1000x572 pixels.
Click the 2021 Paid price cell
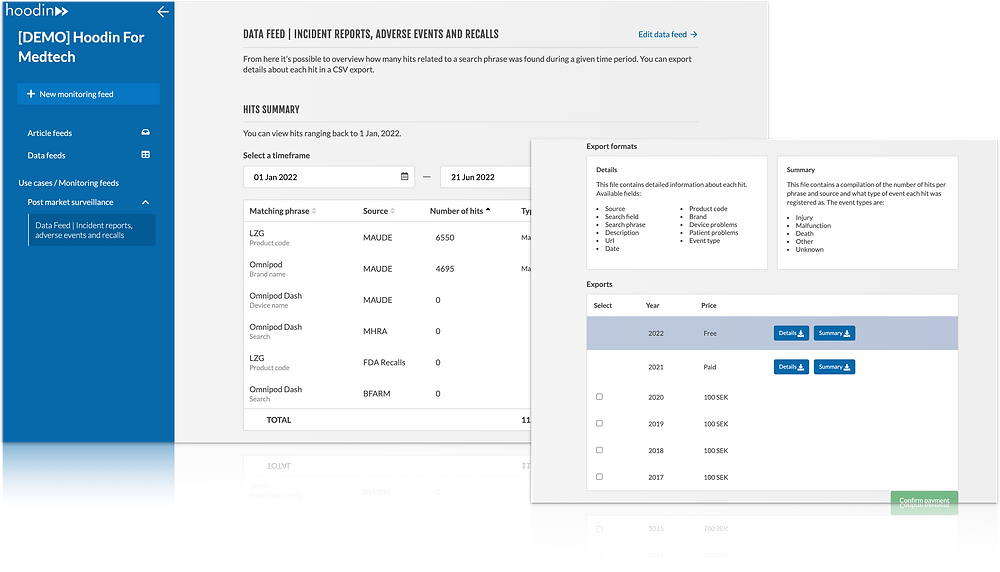click(709, 367)
